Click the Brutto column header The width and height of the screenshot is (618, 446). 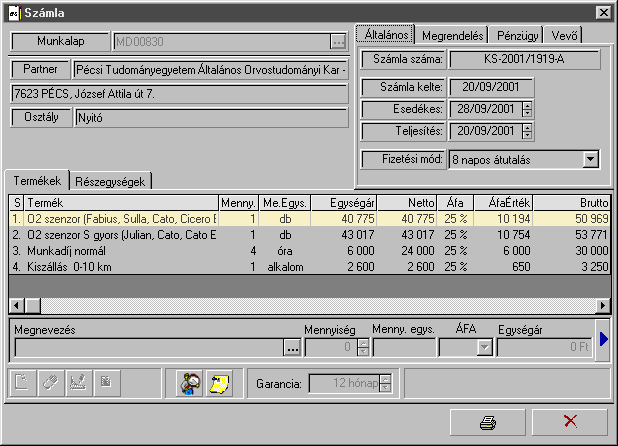(571, 203)
